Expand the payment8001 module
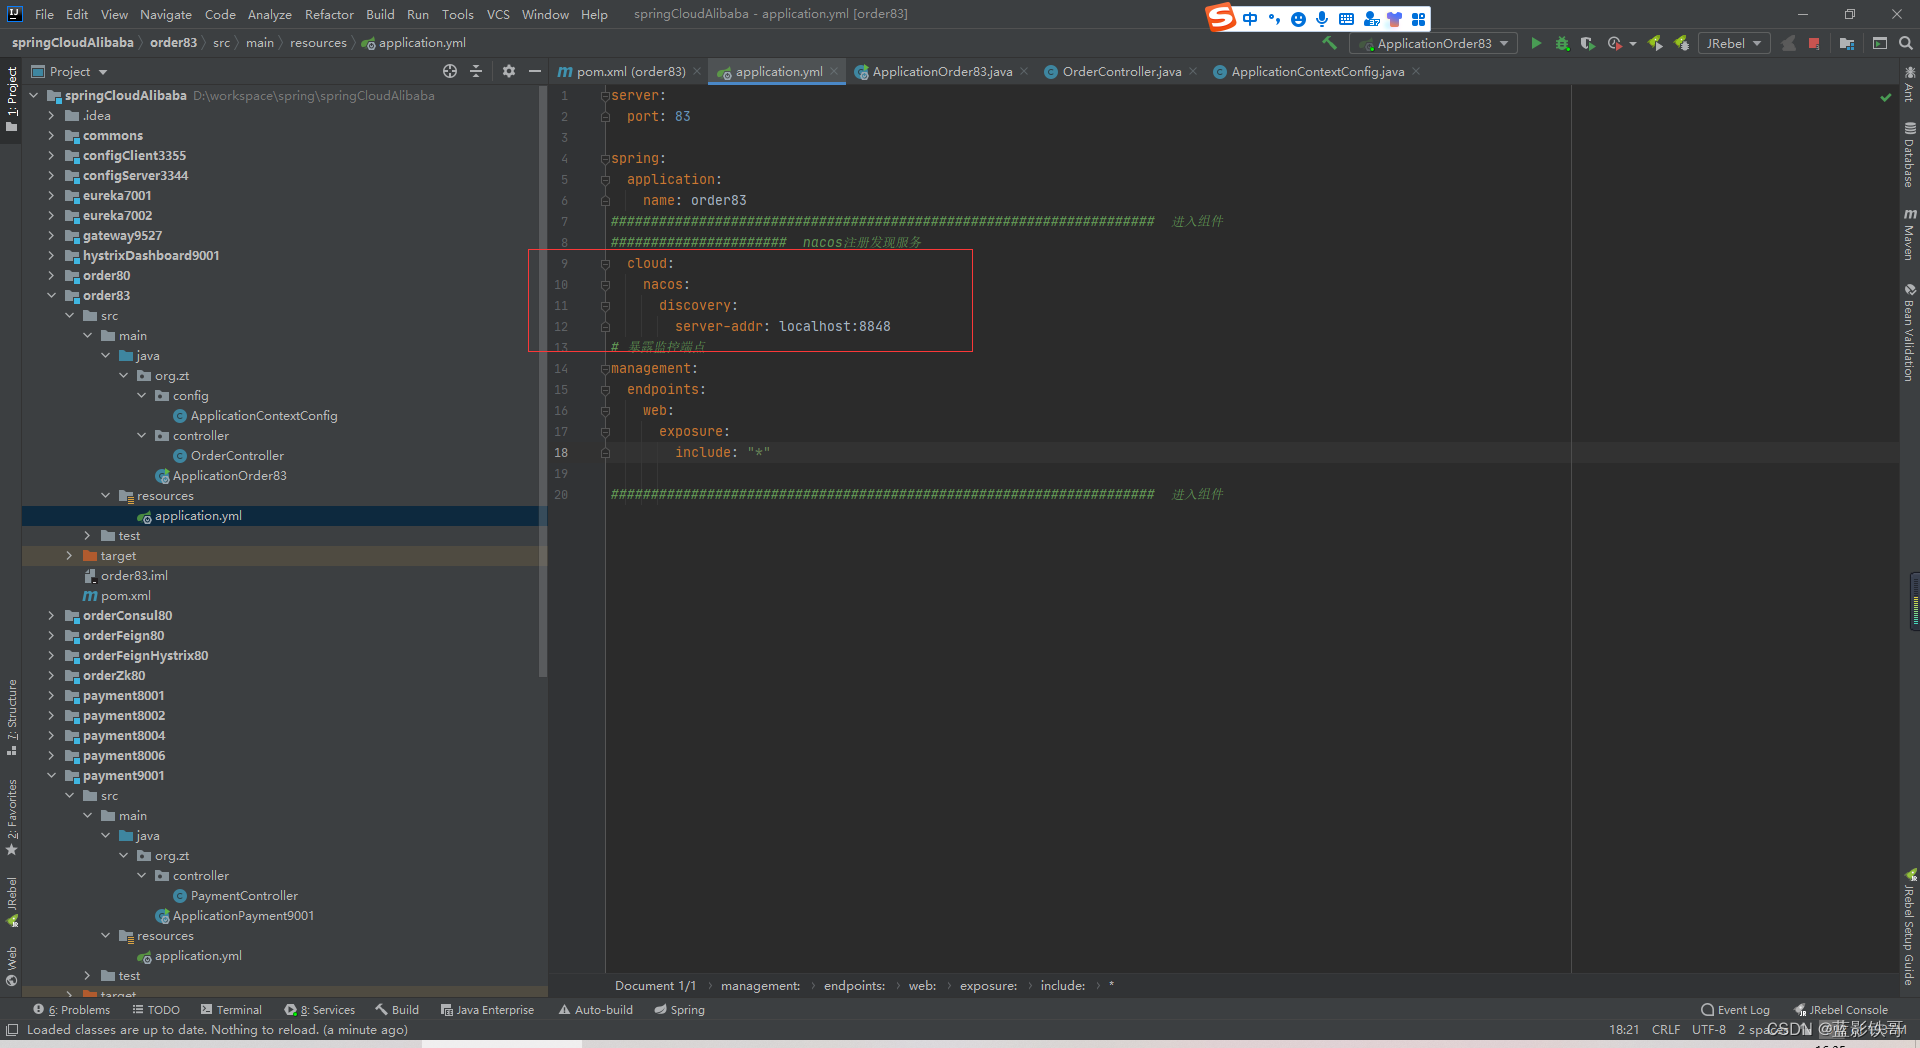 coord(51,695)
